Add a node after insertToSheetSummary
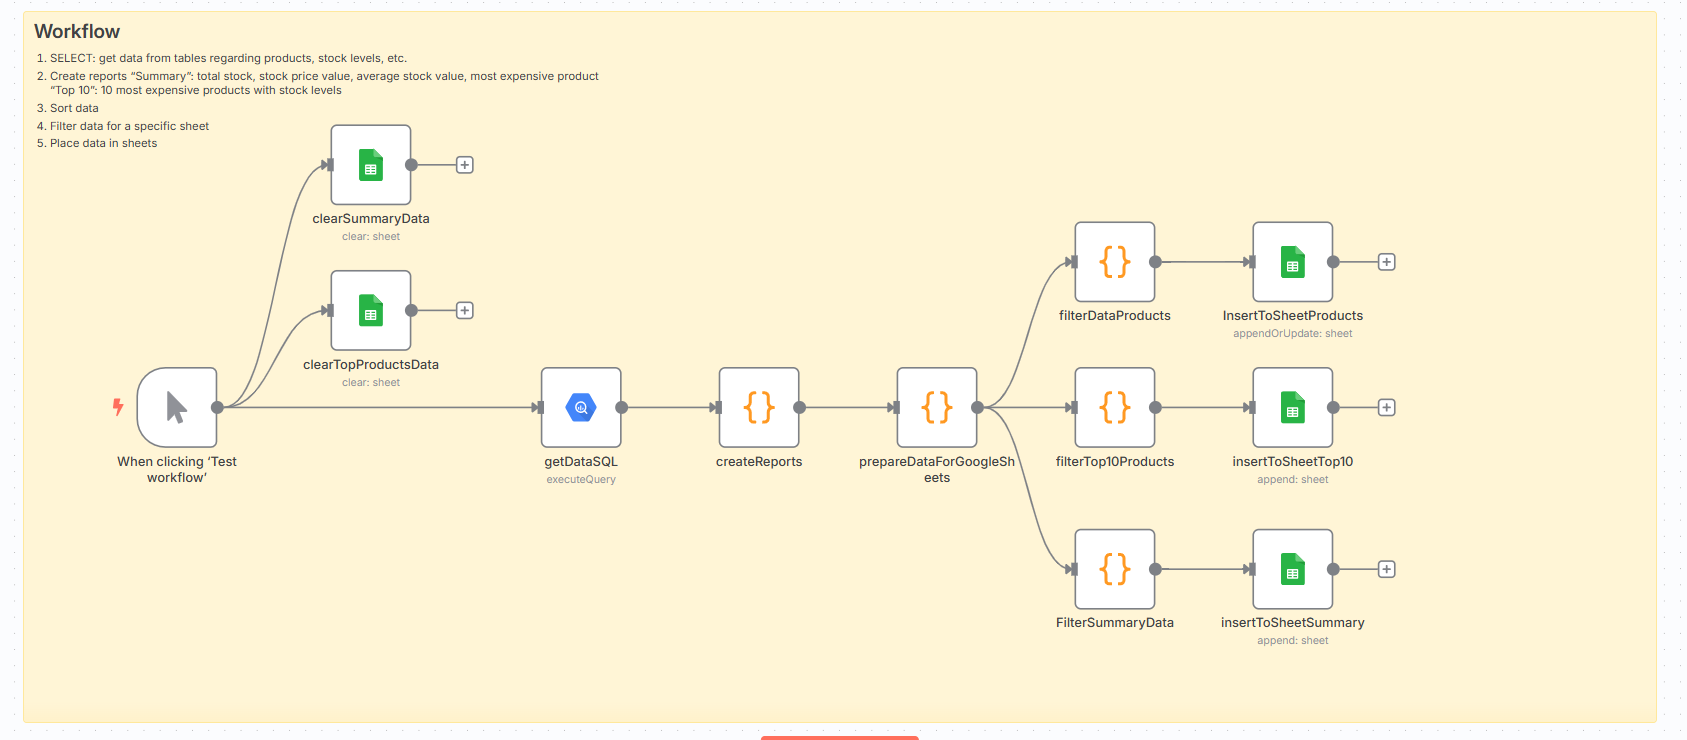Screen dimensions: 1687x740 (1387, 569)
